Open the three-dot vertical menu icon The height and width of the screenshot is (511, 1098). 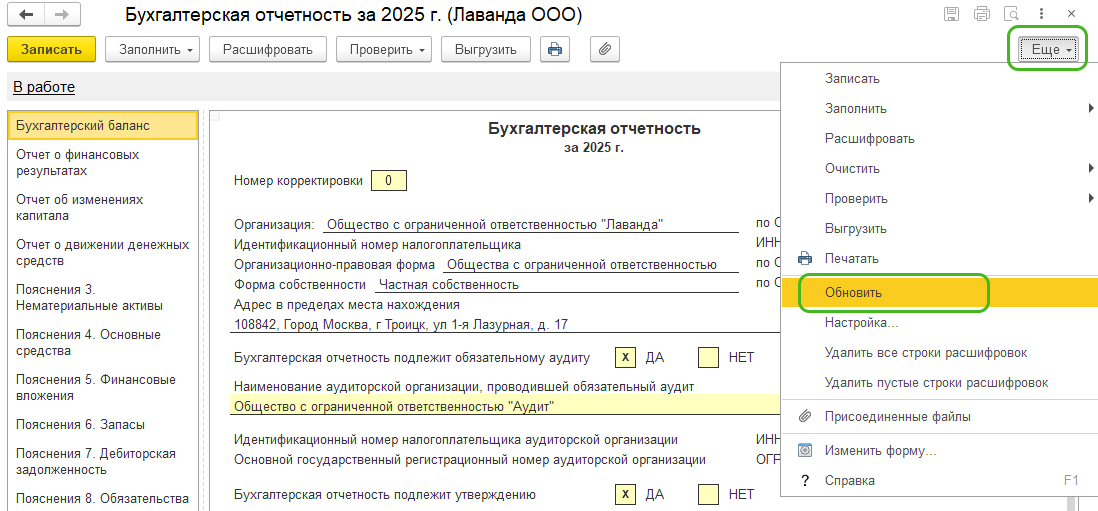point(1041,14)
